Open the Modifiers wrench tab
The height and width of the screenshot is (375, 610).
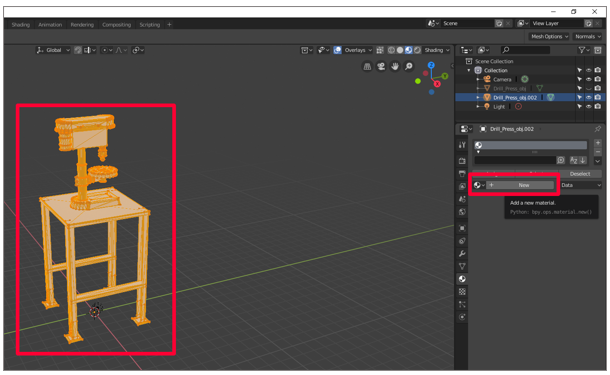(462, 254)
